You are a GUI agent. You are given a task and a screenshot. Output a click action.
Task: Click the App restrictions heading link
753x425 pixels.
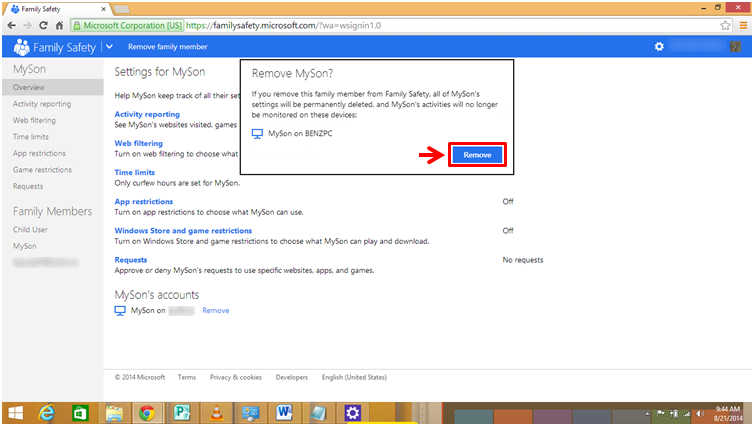144,202
